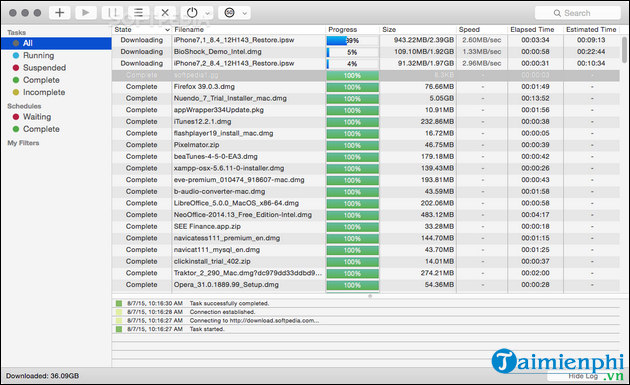Click the Hide Log button
The height and width of the screenshot is (385, 630).
[x=583, y=376]
